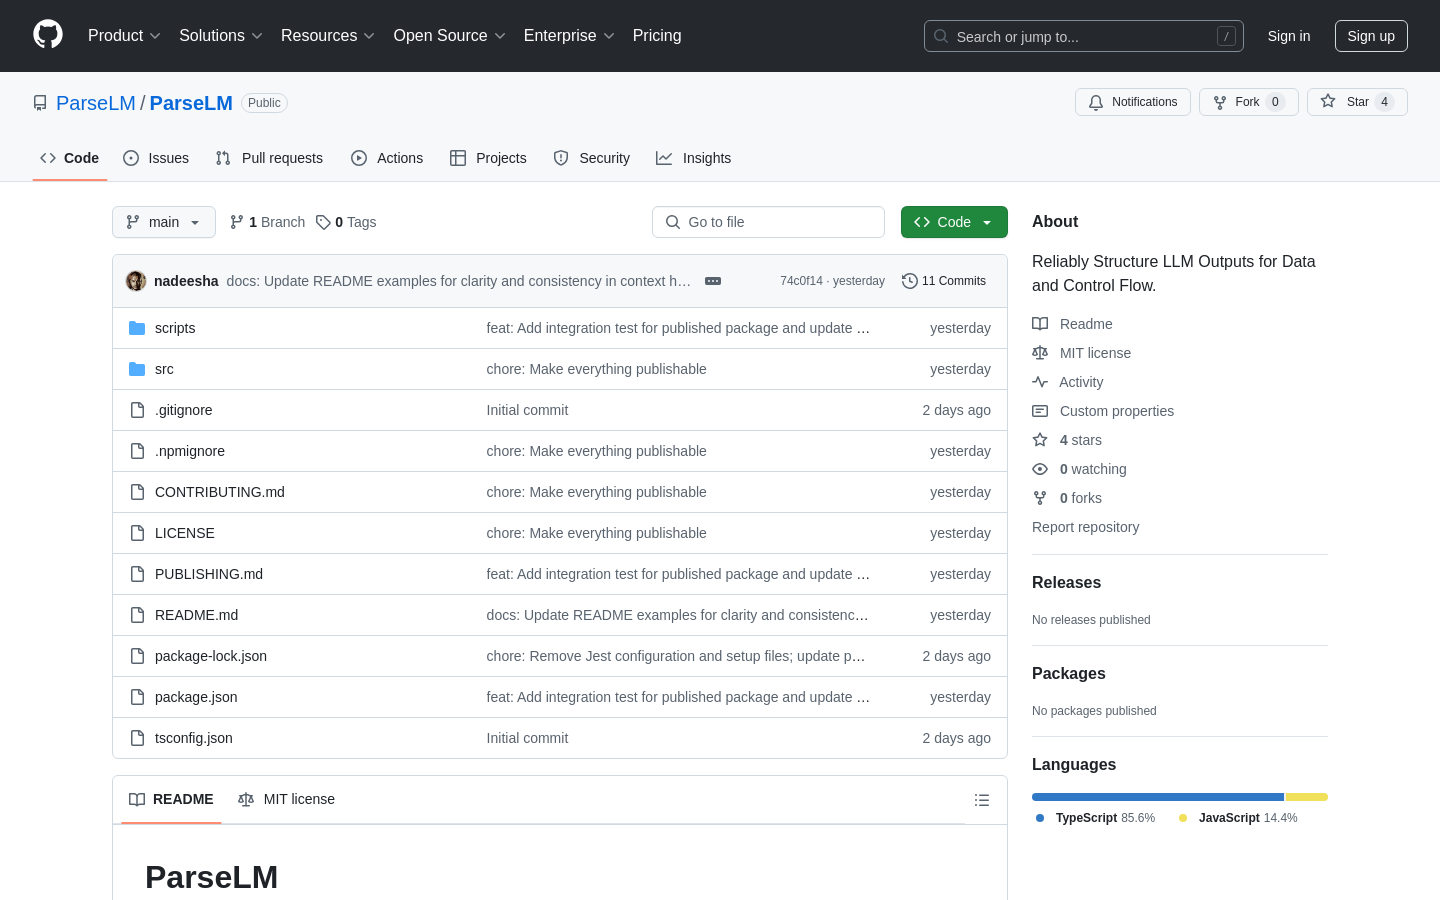1440x900 pixels.
Task: Click the search magnifier icon in header
Action: click(941, 36)
